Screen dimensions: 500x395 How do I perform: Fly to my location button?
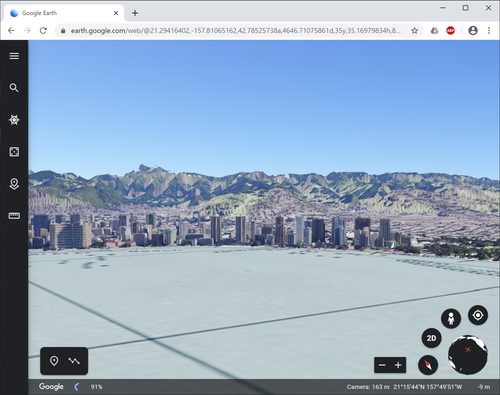[478, 315]
